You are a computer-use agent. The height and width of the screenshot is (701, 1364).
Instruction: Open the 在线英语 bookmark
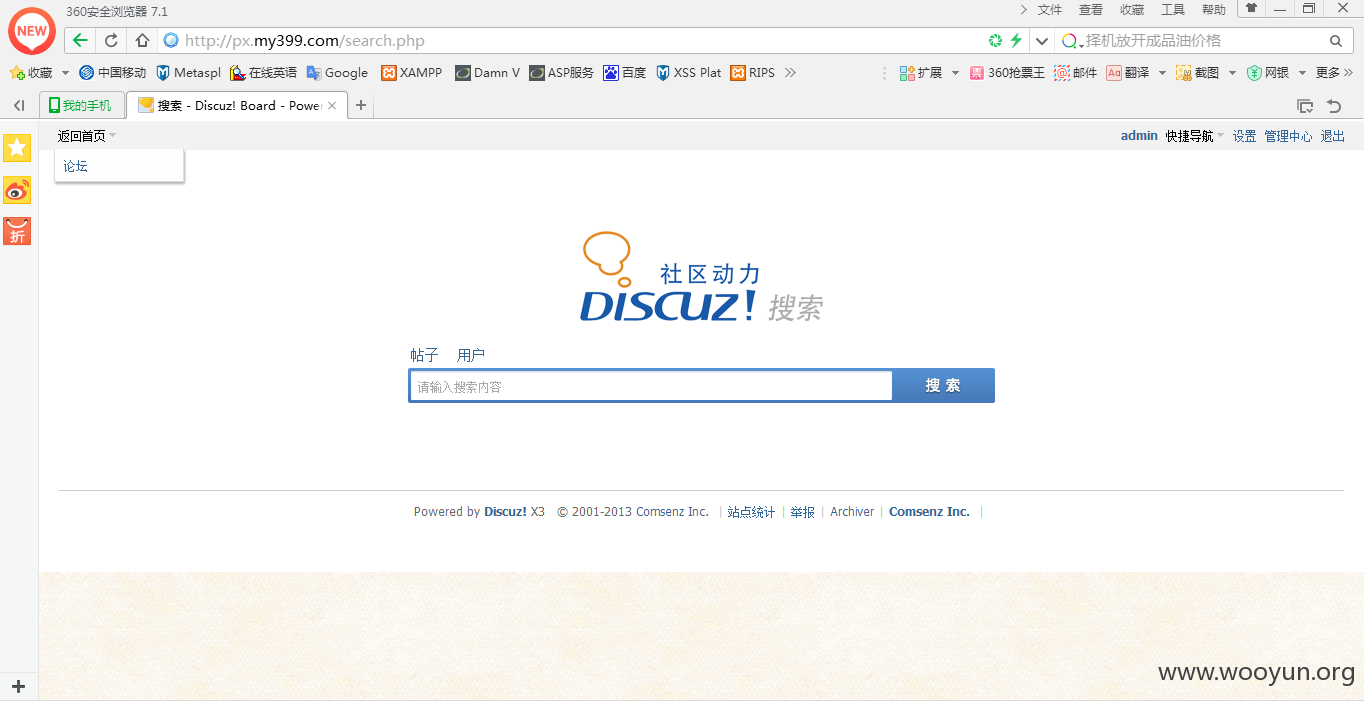pyautogui.click(x=263, y=73)
